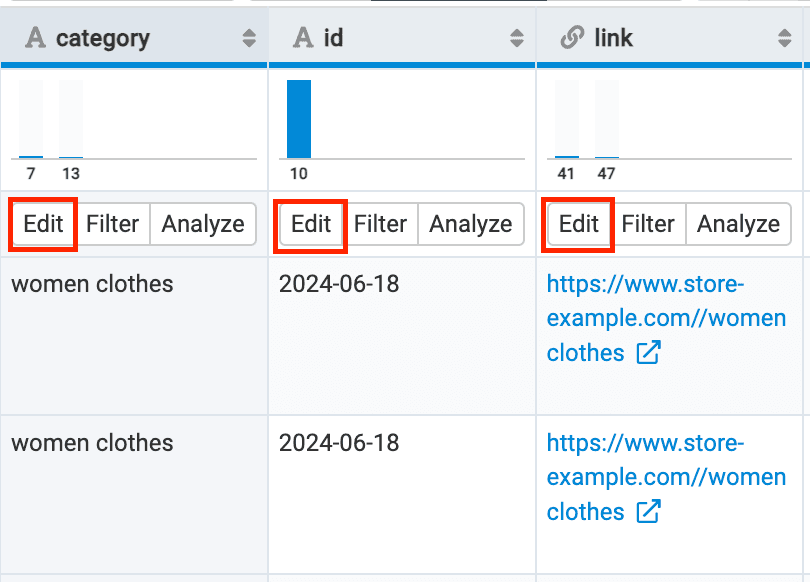Toggle sort arrows on category column
The image size is (810, 582).
pyautogui.click(x=249, y=39)
